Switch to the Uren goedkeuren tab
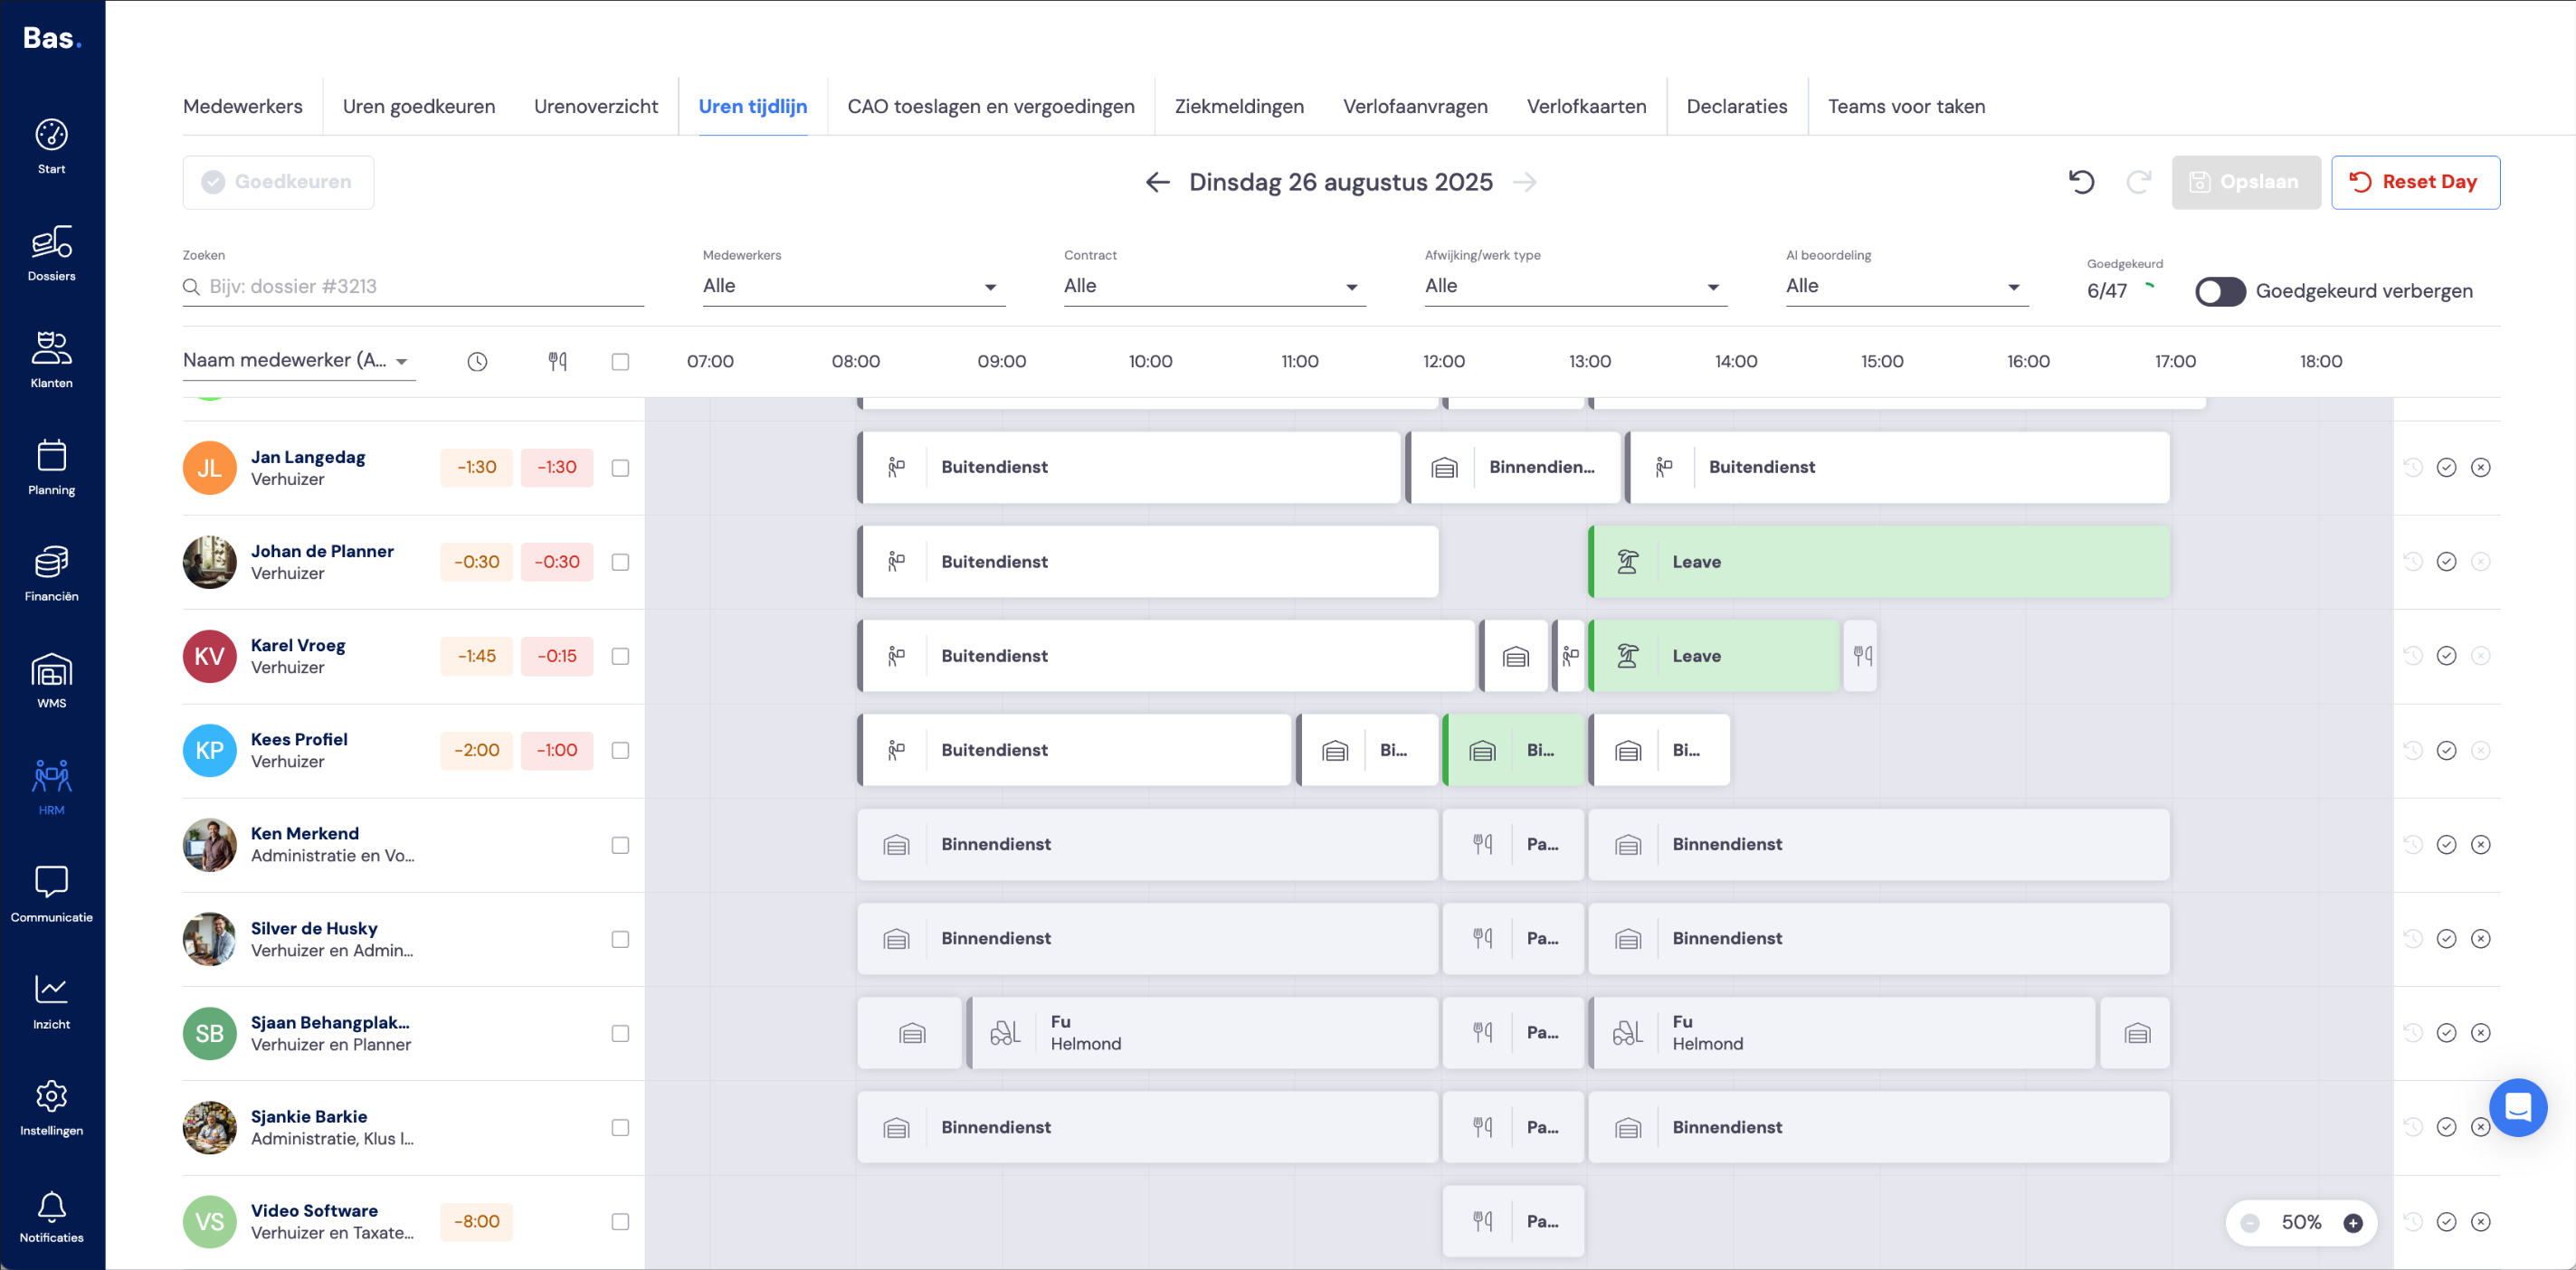Viewport: 2576px width, 1270px height. click(418, 106)
